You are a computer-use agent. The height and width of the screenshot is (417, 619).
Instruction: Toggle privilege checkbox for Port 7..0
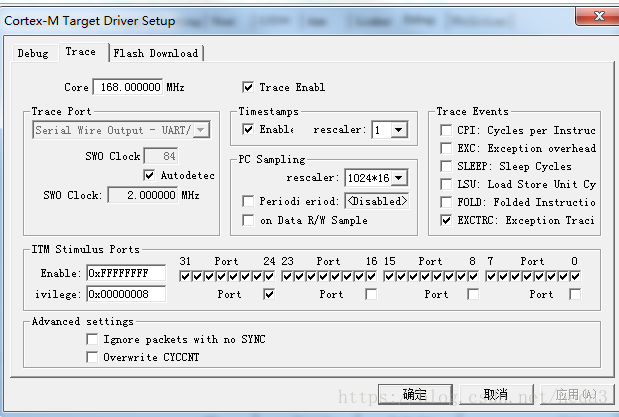click(575, 294)
